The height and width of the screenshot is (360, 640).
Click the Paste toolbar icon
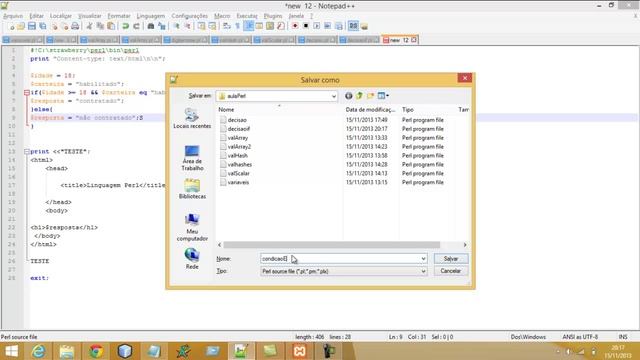pos(111,27)
